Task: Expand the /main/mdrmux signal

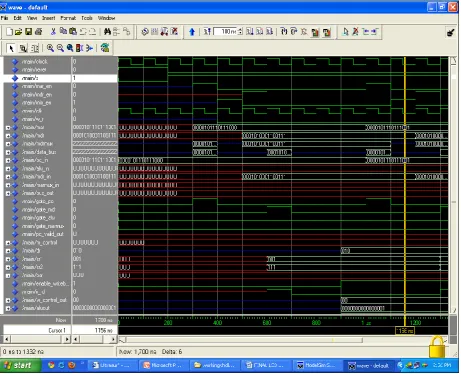Action: click(8, 144)
